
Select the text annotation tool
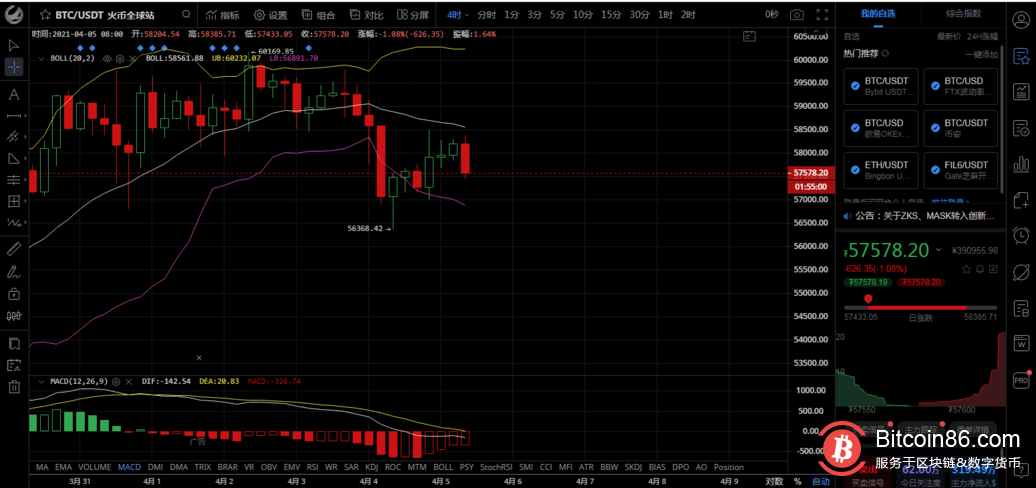coord(14,95)
